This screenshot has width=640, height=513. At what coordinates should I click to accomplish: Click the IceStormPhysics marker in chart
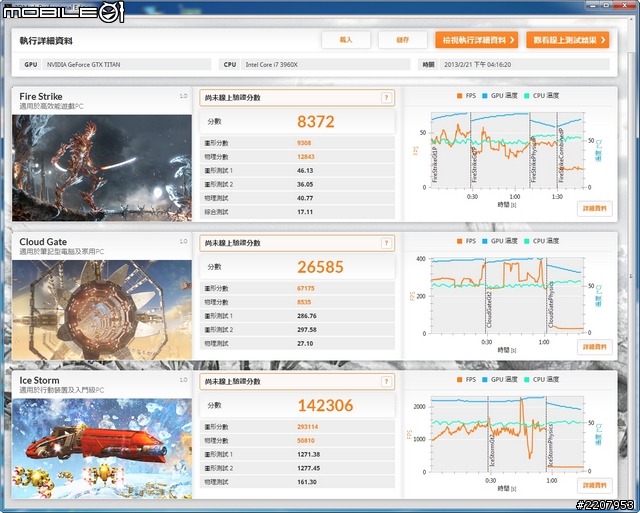tap(550, 446)
